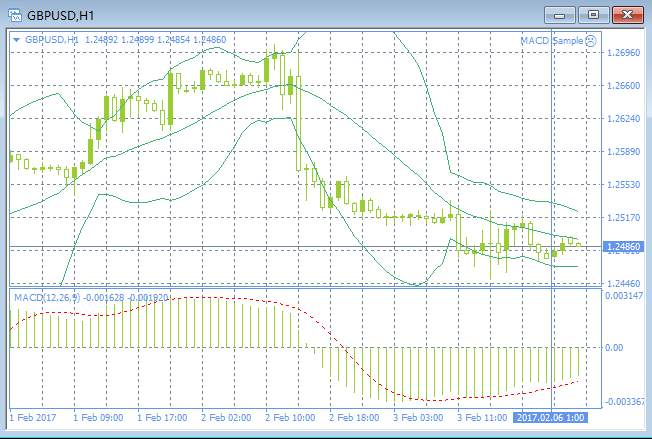This screenshot has height=439, width=652.
Task: Close the GBPUSD,H1 chart window
Action: [627, 16]
